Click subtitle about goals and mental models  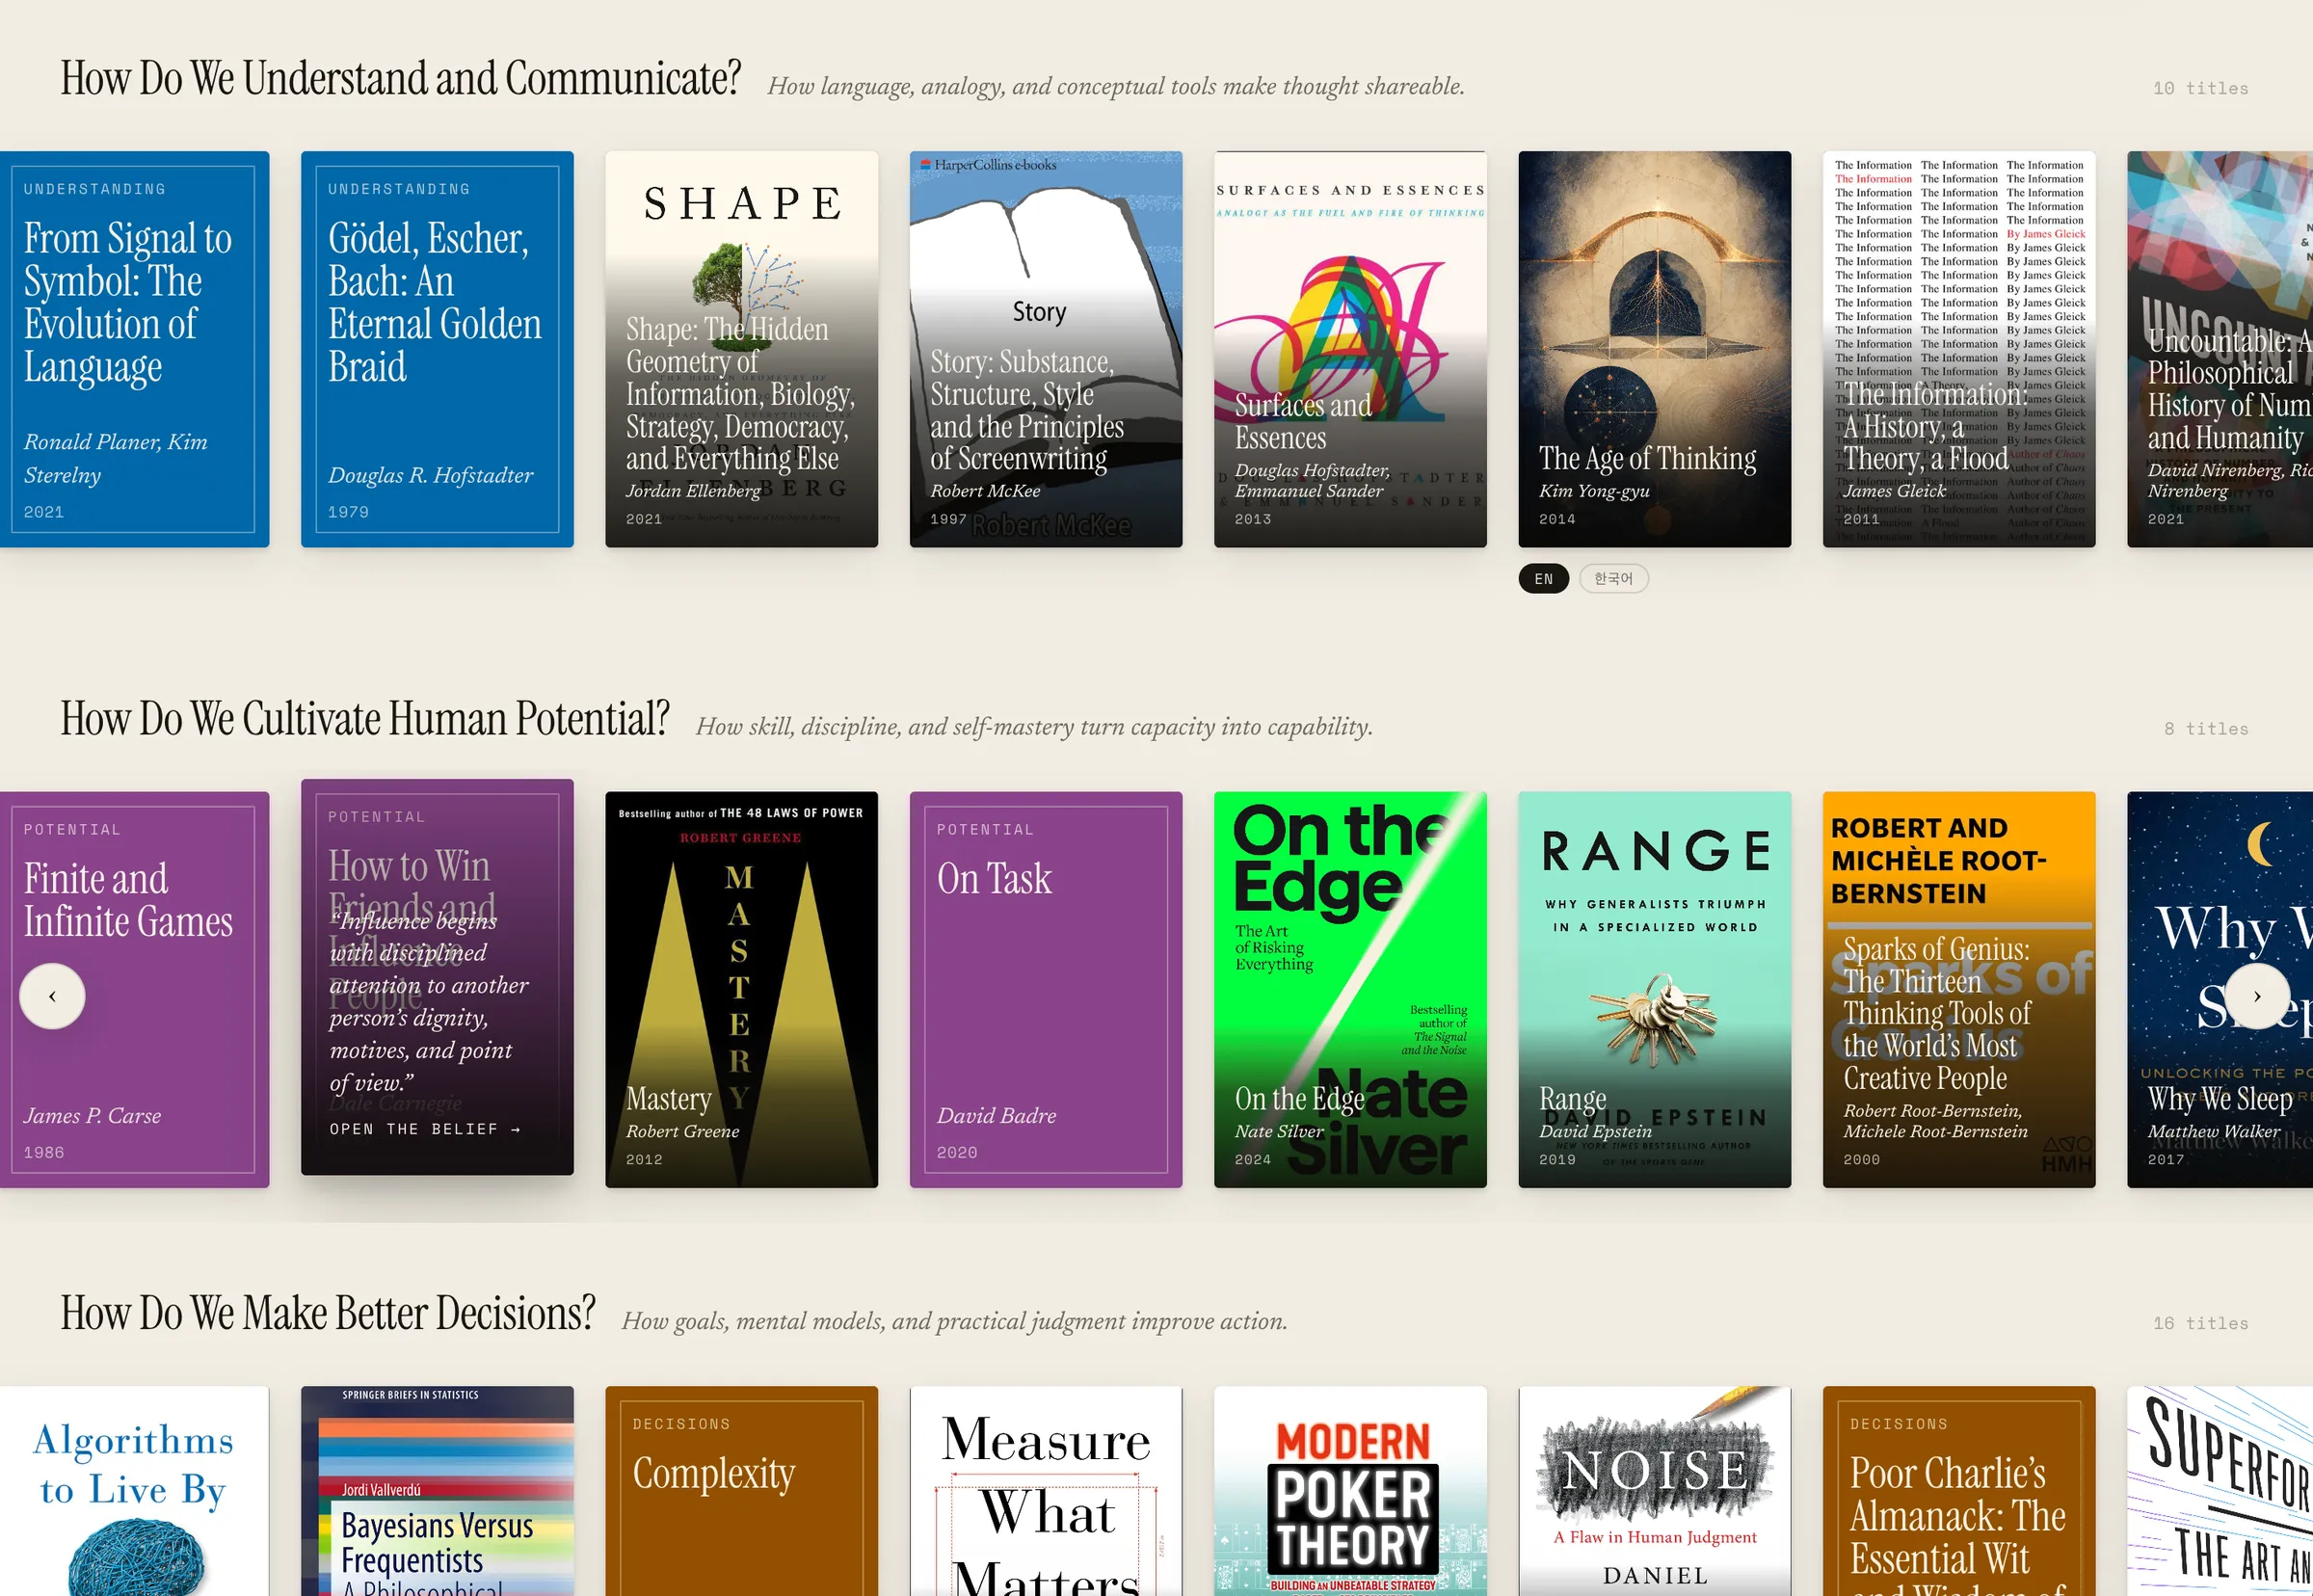pos(955,1321)
